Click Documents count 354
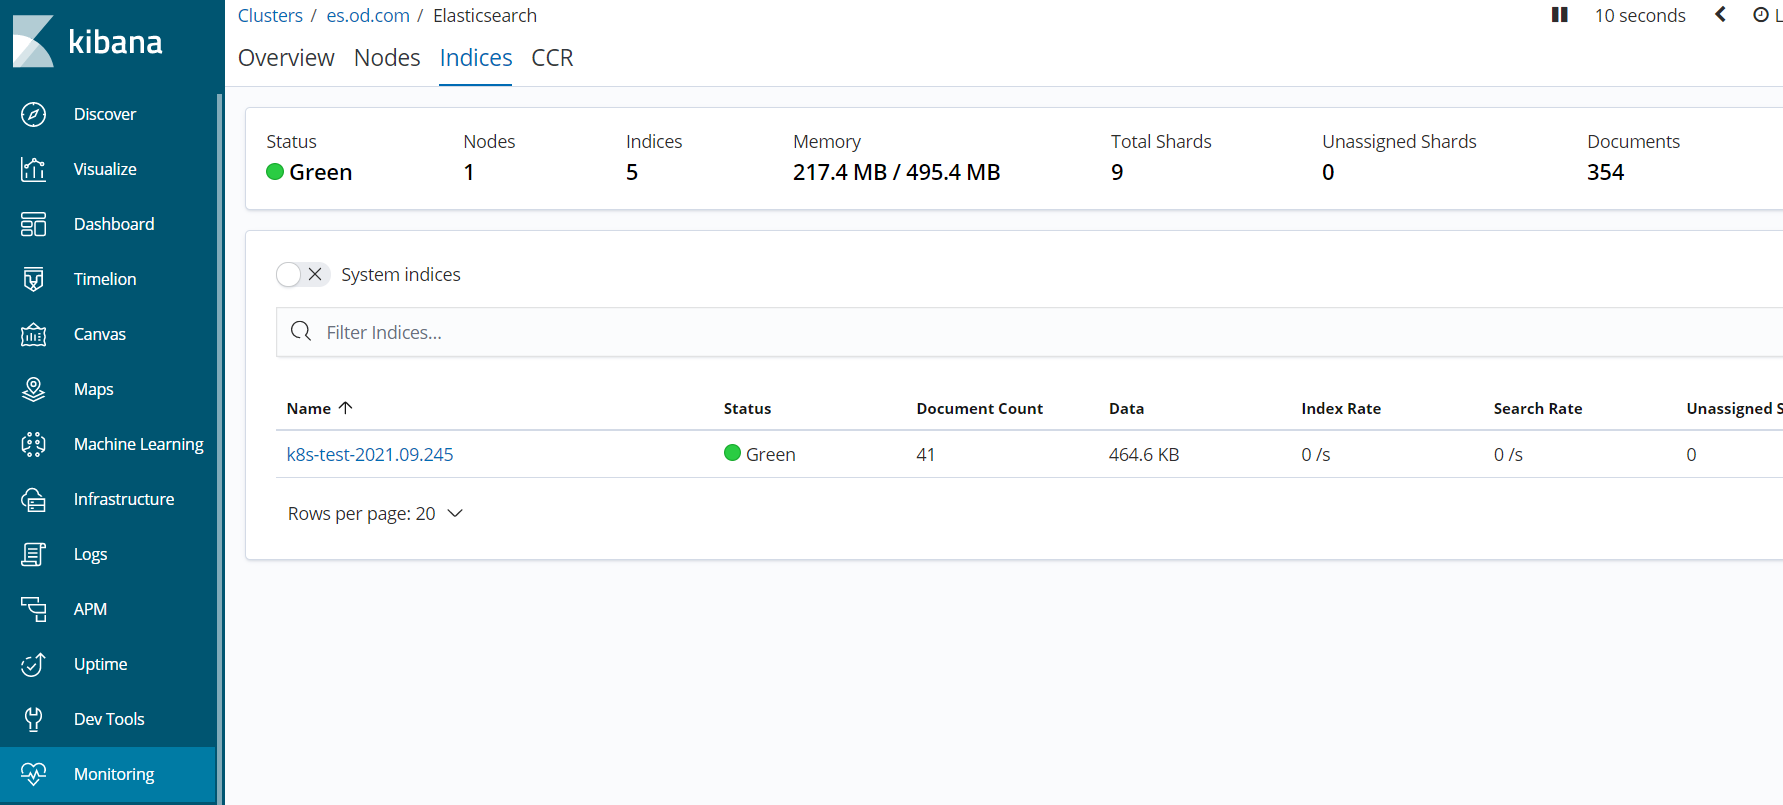This screenshot has width=1783, height=805. [x=1605, y=172]
